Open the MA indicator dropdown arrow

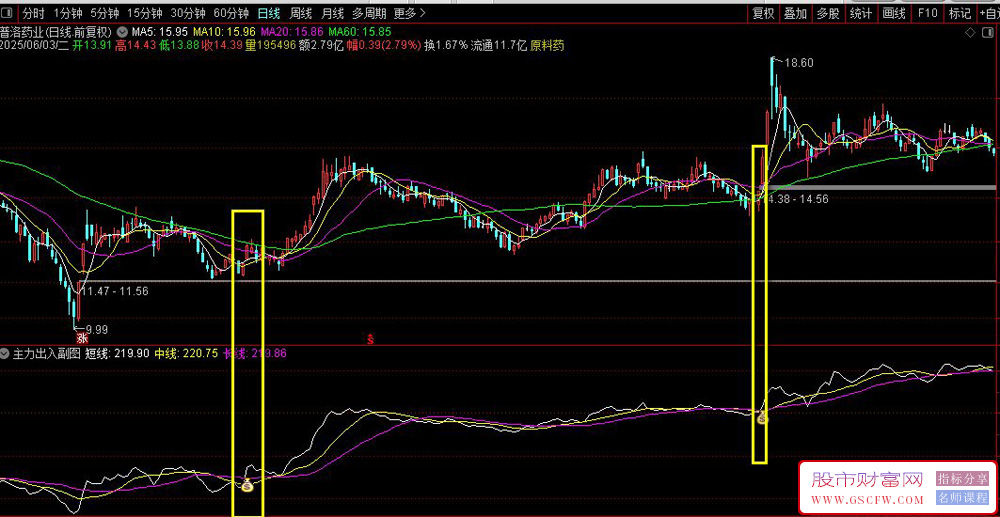(x=123, y=31)
